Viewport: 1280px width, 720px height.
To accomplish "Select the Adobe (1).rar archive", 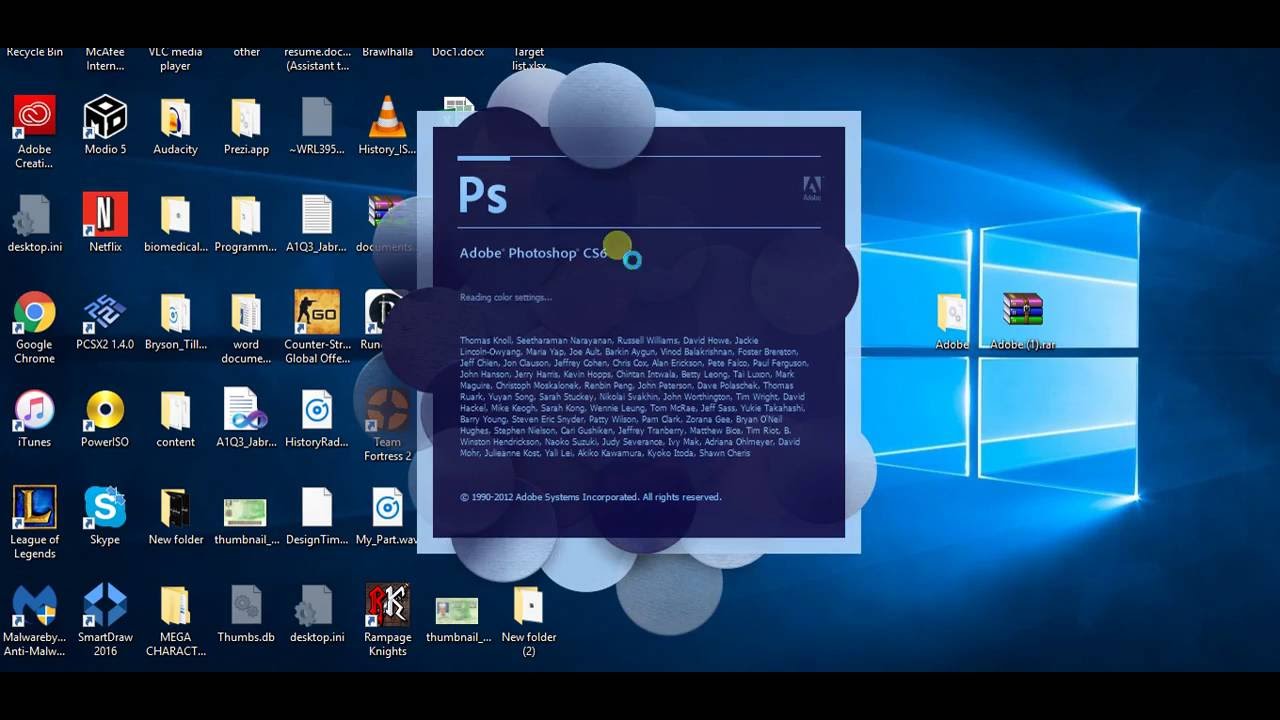I will pos(1023,311).
